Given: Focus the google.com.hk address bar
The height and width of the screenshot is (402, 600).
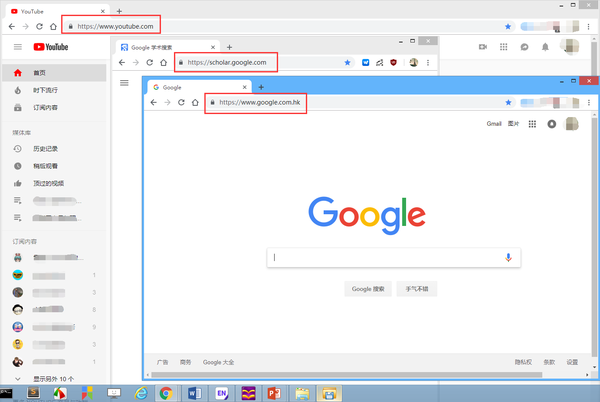Looking at the screenshot, I should [361, 102].
